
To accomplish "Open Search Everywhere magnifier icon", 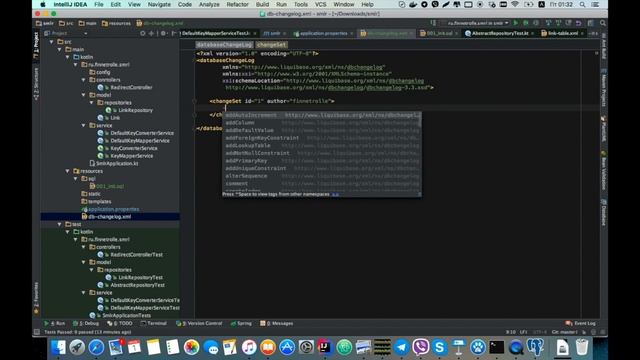I will coord(602,23).
